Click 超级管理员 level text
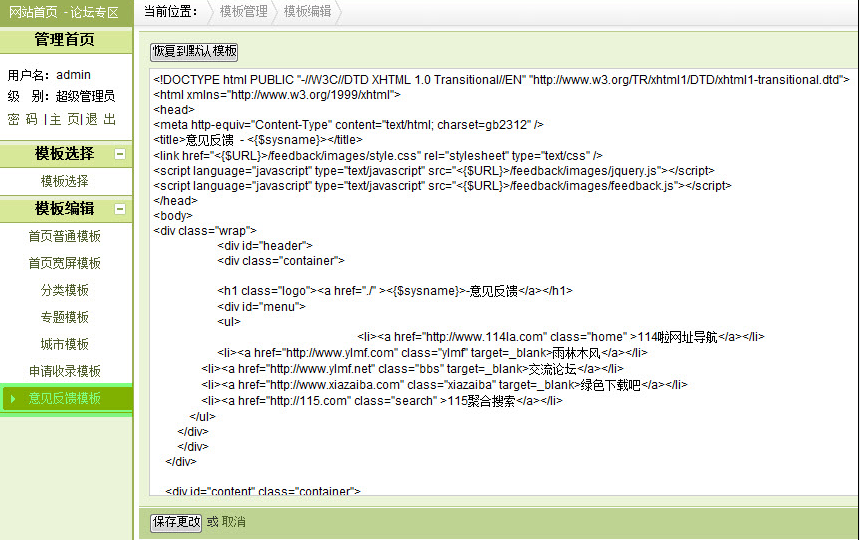This screenshot has height=540, width=860. pyautogui.click(x=86, y=96)
